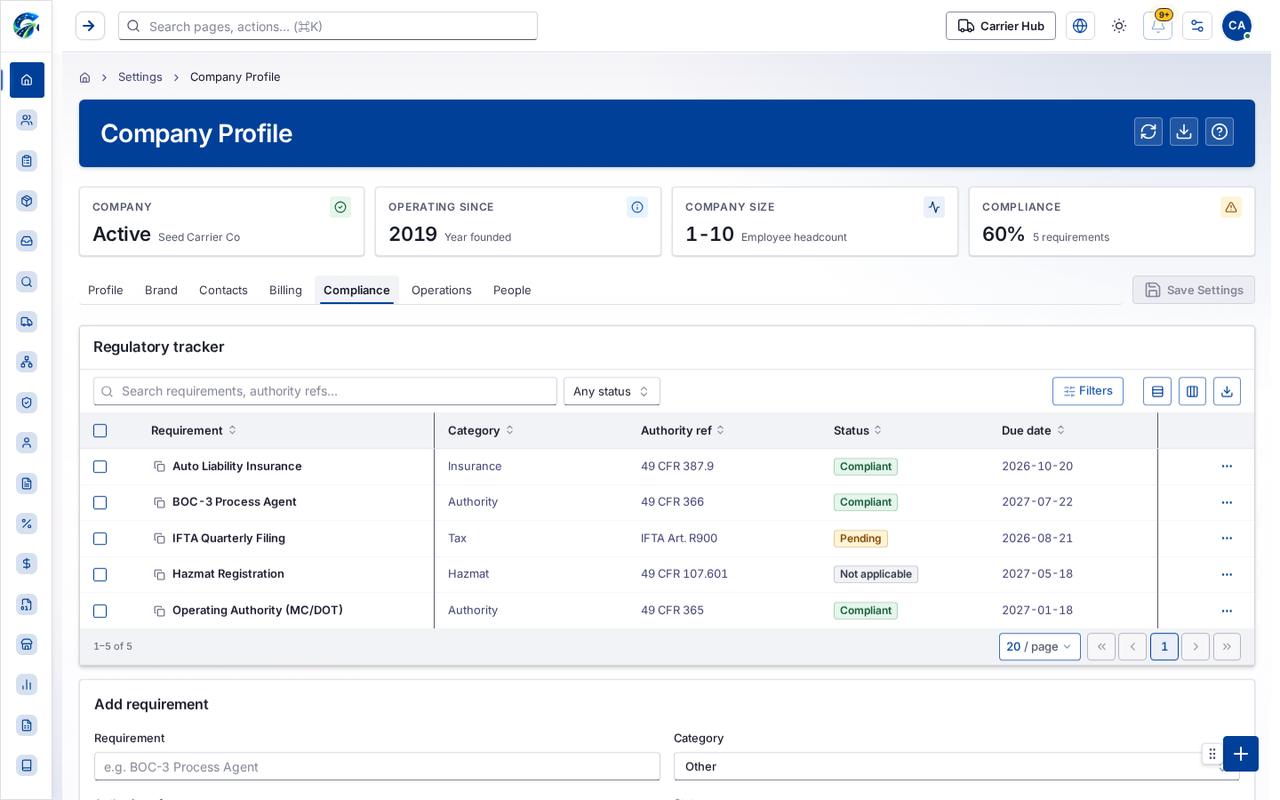Tick the IFTA Quarterly Filing row checkbox

click(x=100, y=539)
